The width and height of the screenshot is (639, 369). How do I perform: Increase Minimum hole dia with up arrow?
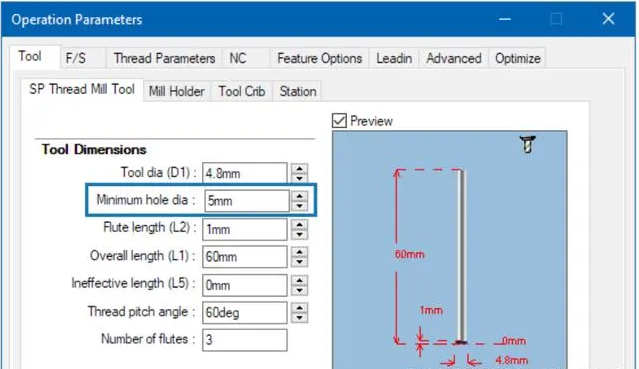click(300, 196)
